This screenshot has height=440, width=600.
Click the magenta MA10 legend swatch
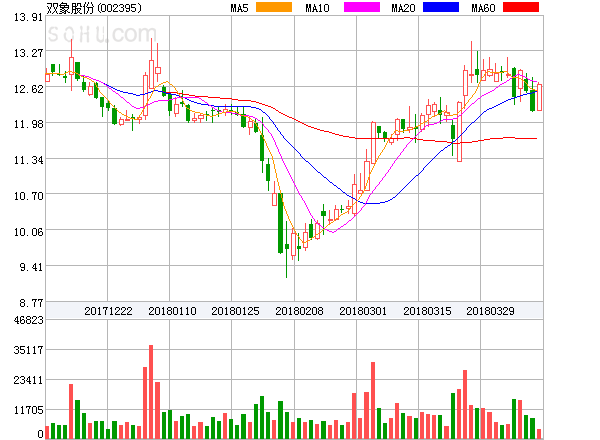tap(362, 7)
